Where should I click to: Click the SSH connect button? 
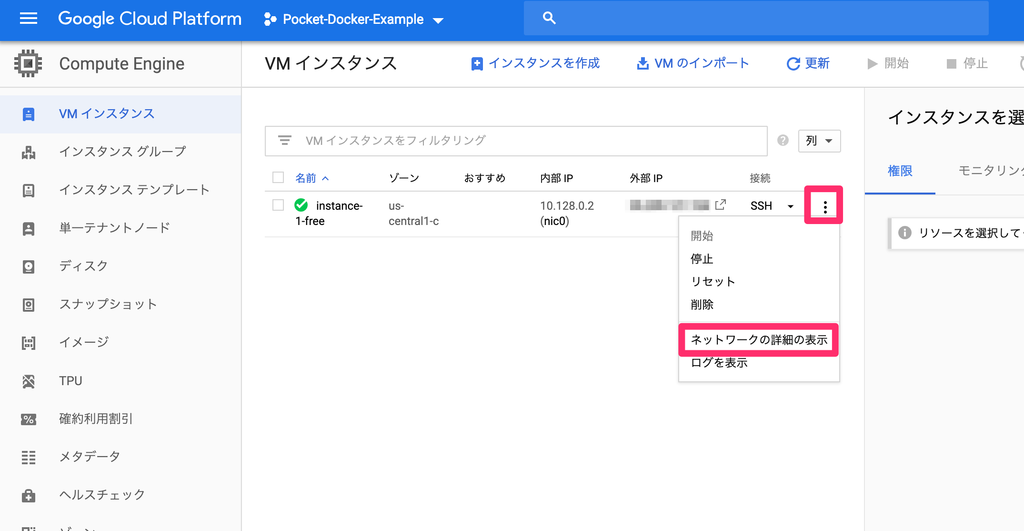pos(761,206)
